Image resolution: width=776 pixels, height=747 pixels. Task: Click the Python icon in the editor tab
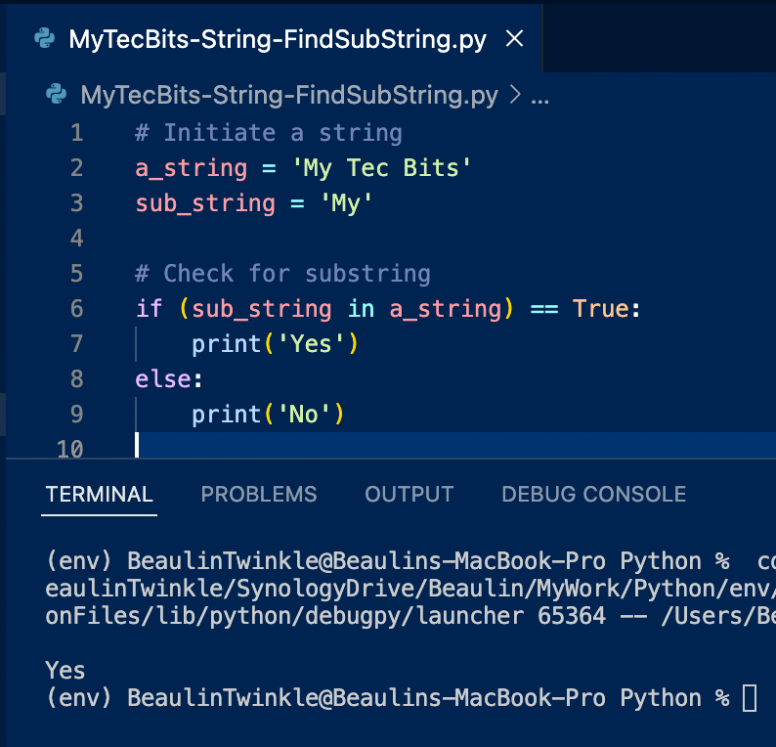pos(45,39)
